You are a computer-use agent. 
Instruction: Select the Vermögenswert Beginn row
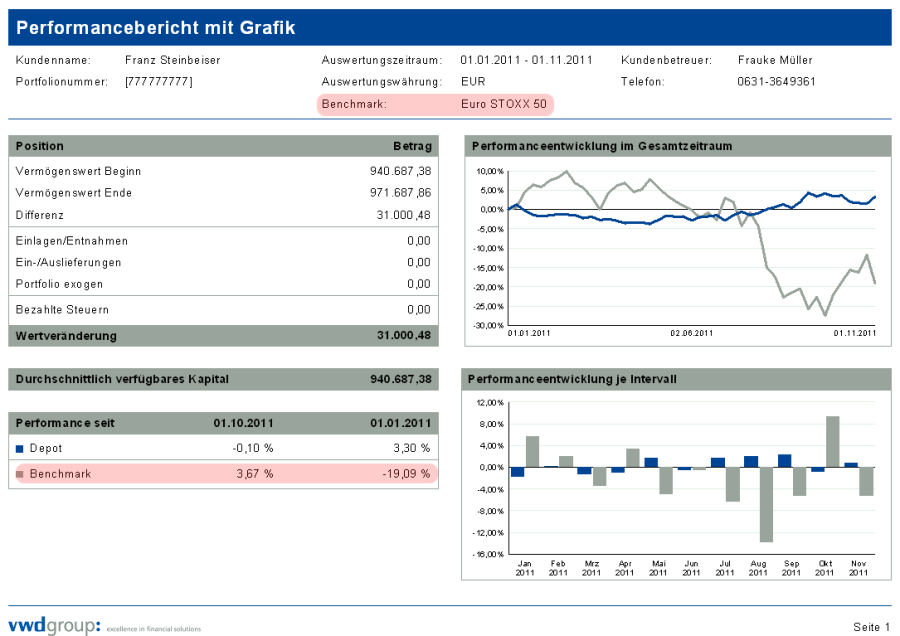(223, 171)
